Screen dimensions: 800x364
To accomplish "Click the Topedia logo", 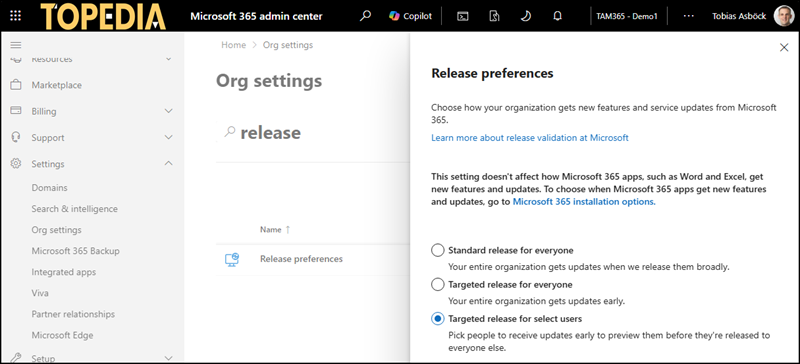I will [x=103, y=16].
